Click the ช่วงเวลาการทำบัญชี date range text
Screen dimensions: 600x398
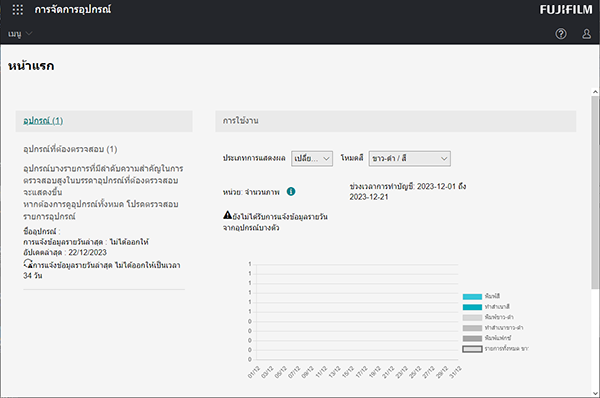click(408, 192)
